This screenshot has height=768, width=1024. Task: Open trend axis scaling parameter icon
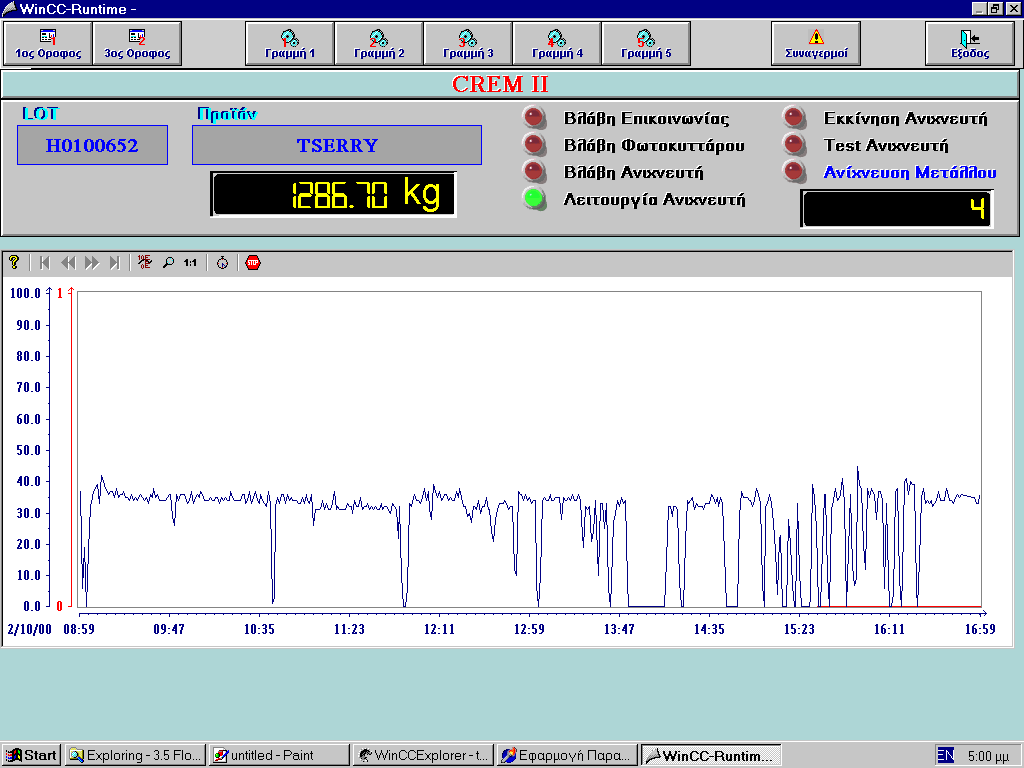point(145,263)
